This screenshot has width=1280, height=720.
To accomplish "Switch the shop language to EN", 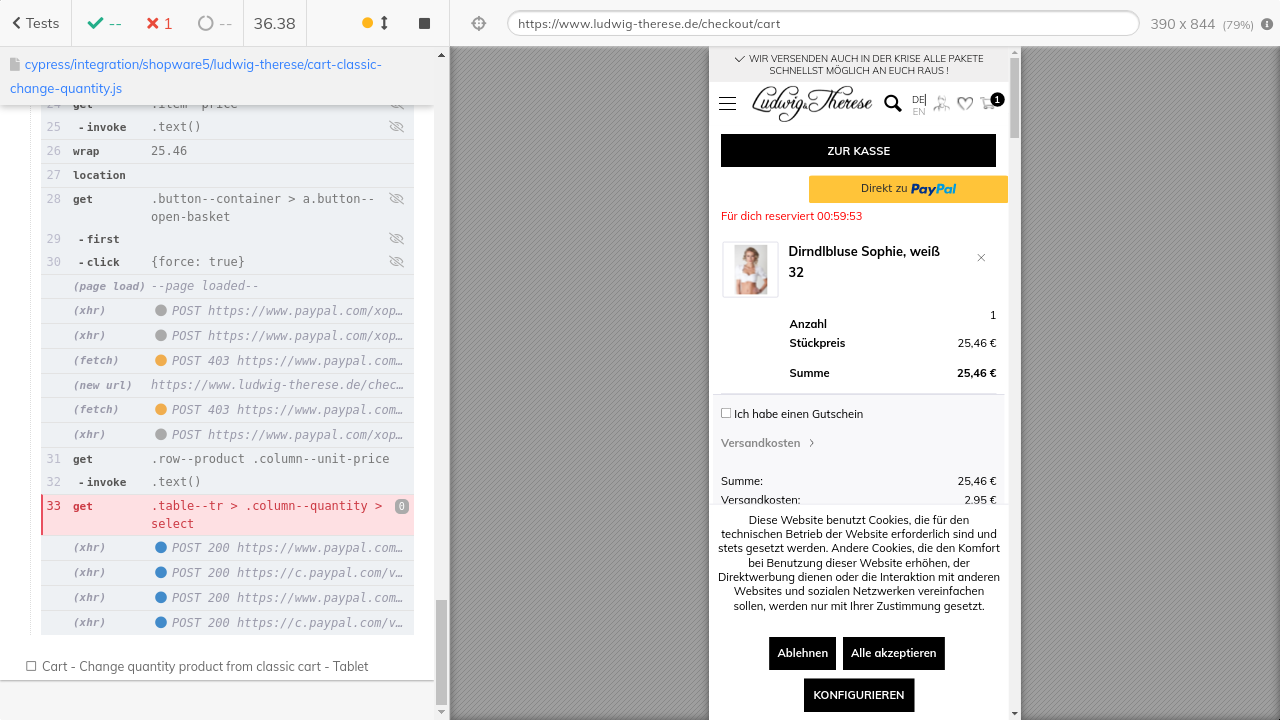I will tap(918, 112).
